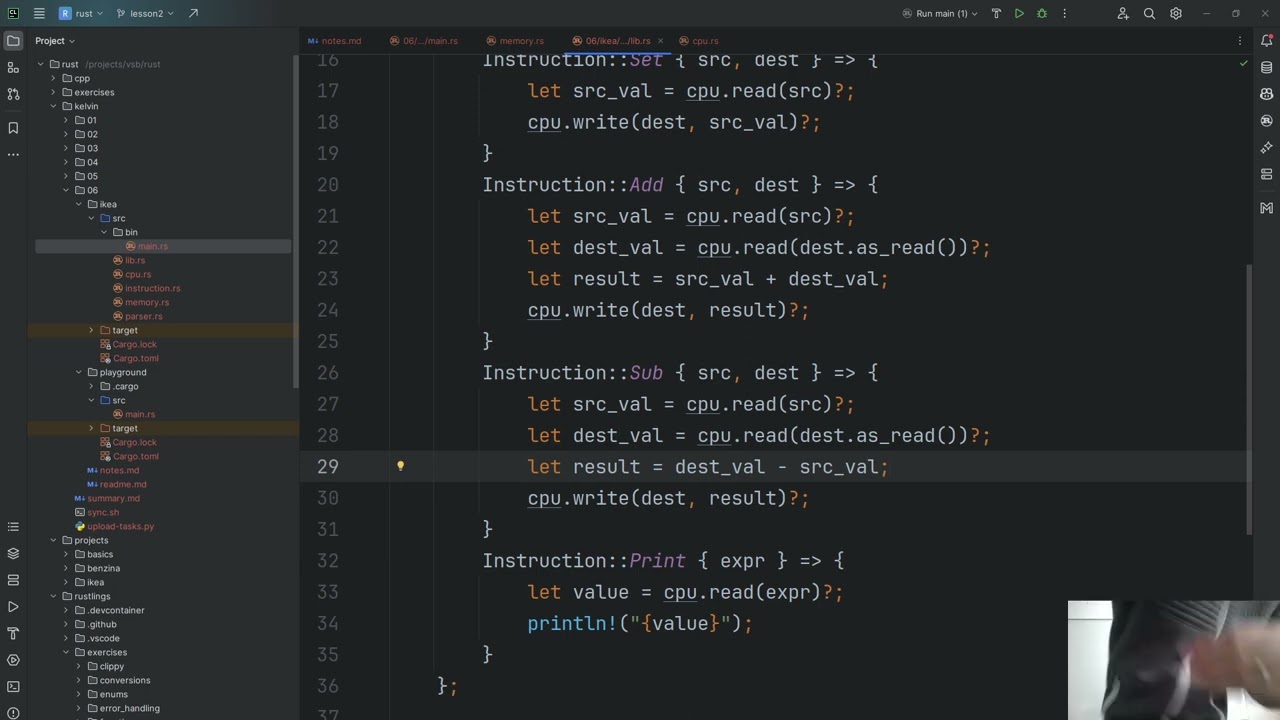Run the configuration with green play button
Screen dimensions: 1280x720
click(x=1019, y=13)
